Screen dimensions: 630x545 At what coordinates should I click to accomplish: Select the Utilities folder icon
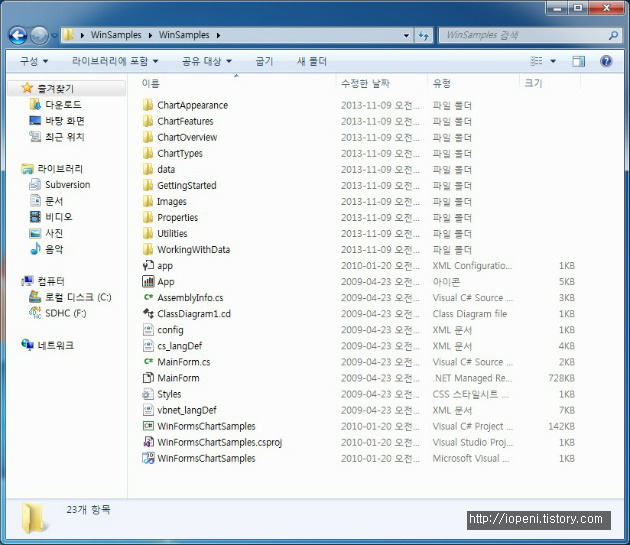point(148,234)
